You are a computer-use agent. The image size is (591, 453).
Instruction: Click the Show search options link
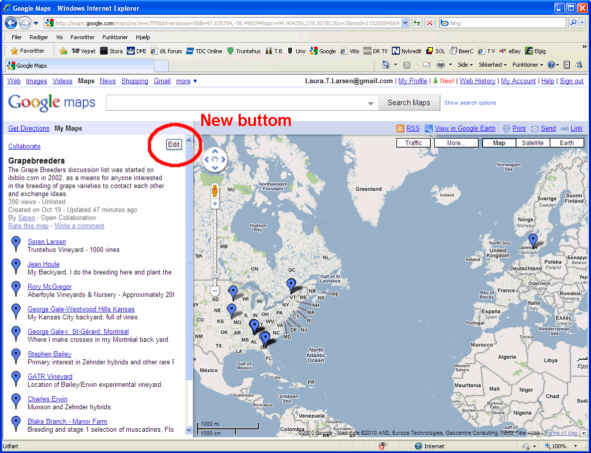(470, 103)
